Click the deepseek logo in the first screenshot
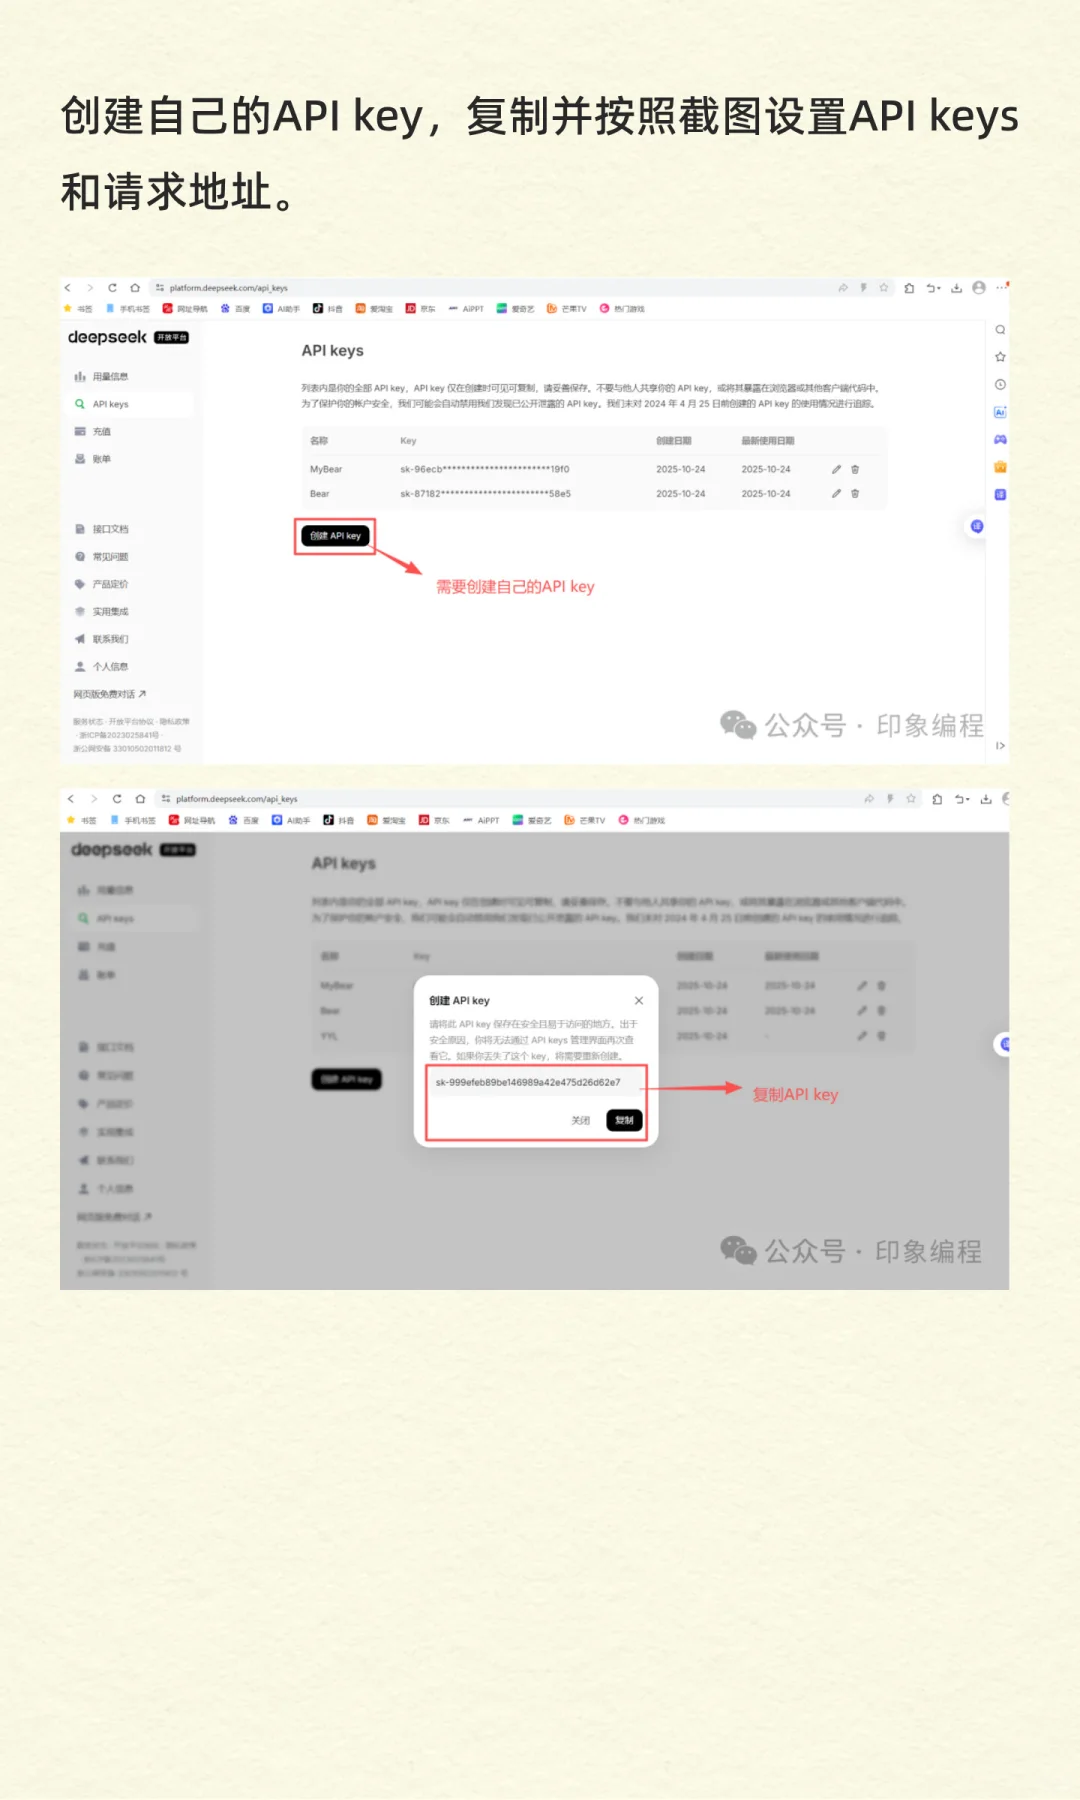Screen dimensions: 1080x1800 [107, 337]
